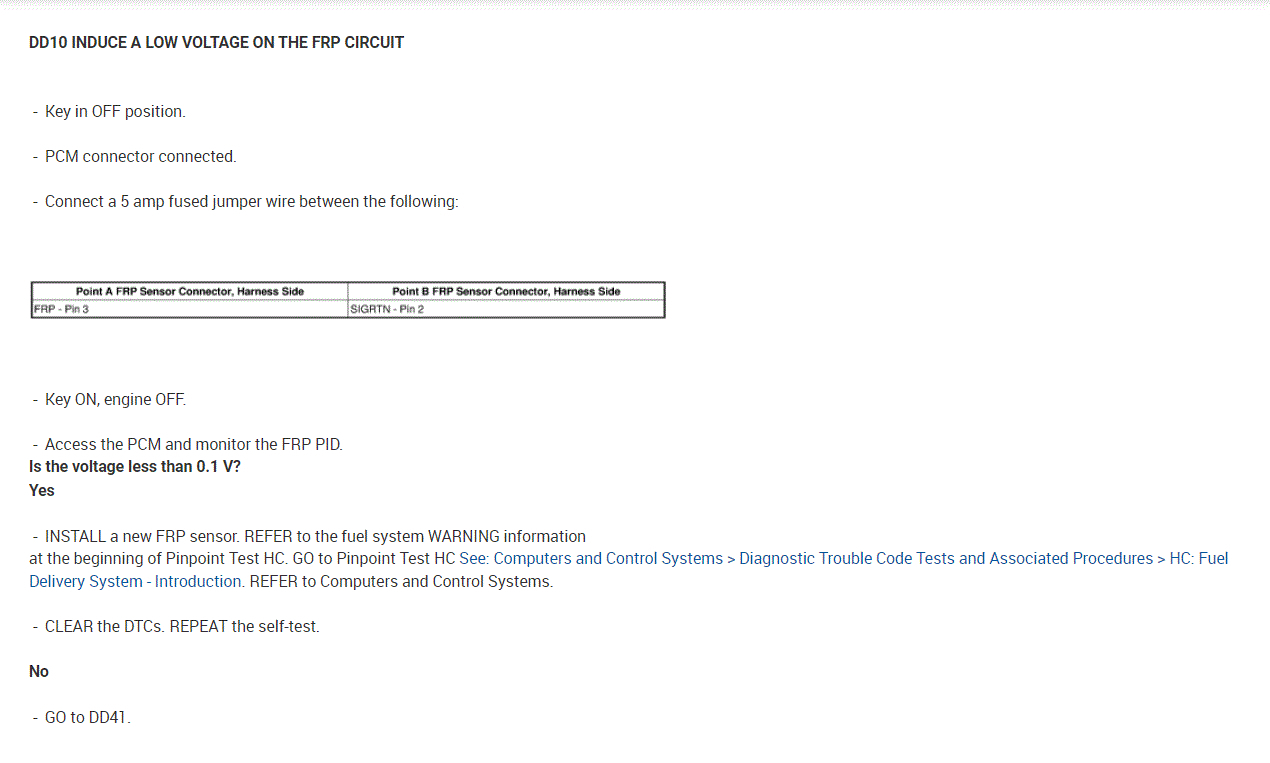The width and height of the screenshot is (1270, 763).
Task: Click the Point B table header
Action: [x=506, y=291]
